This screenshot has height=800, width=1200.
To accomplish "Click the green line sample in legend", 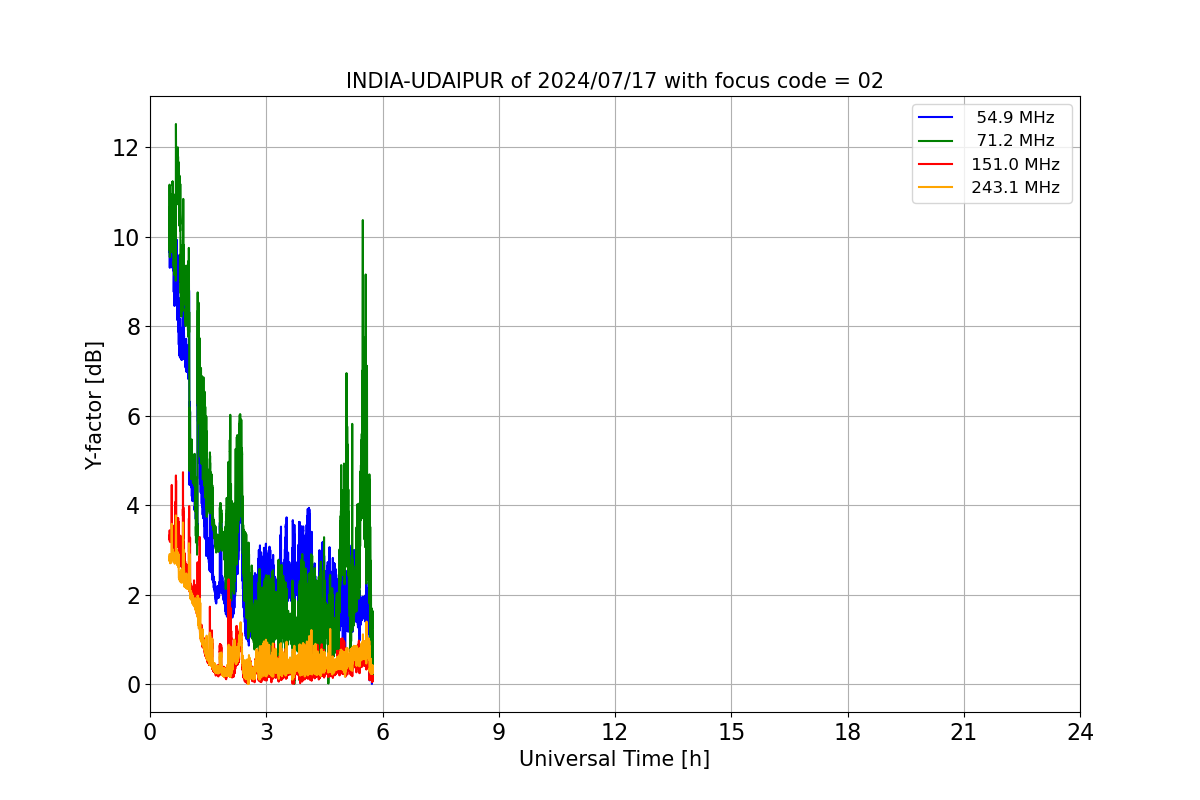I will 936,141.
